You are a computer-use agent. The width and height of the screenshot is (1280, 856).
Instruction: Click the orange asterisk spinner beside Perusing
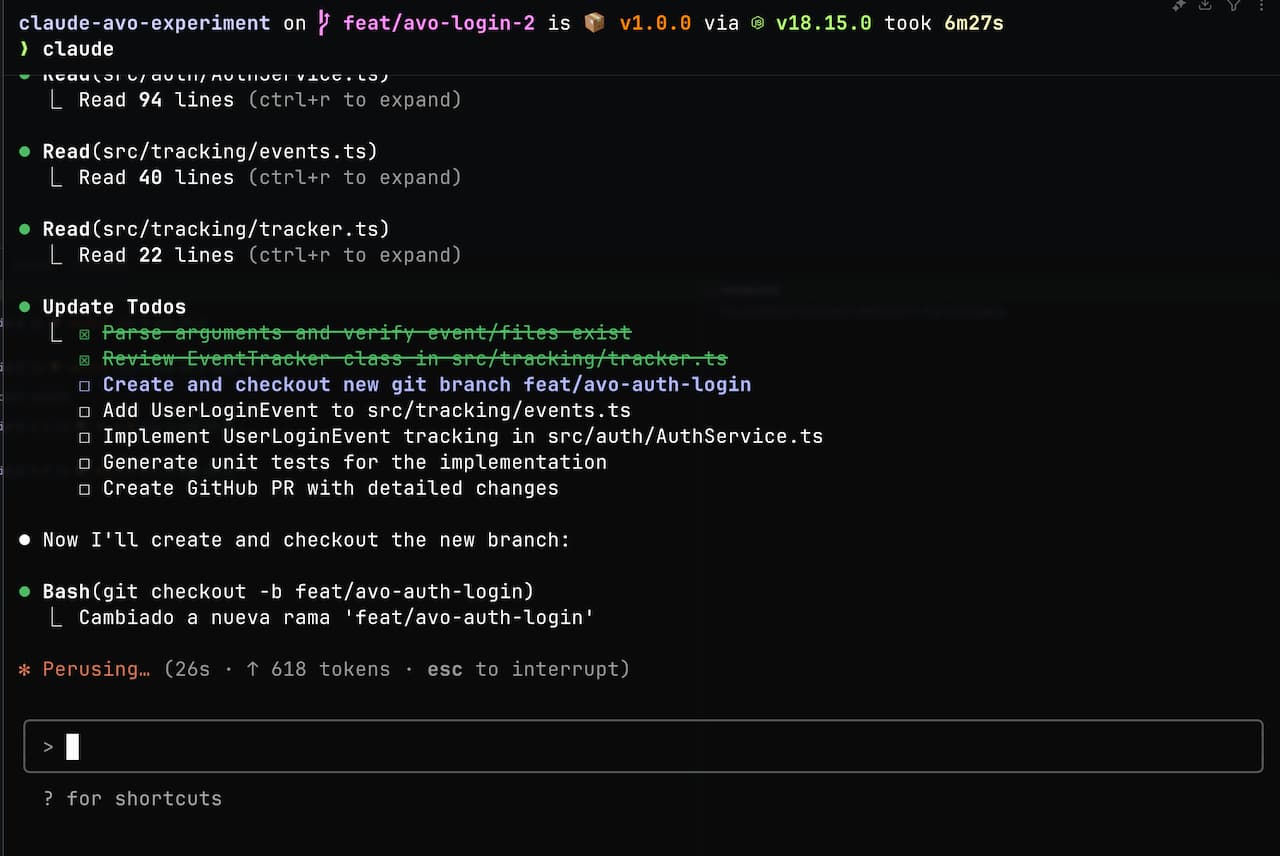[x=25, y=669]
